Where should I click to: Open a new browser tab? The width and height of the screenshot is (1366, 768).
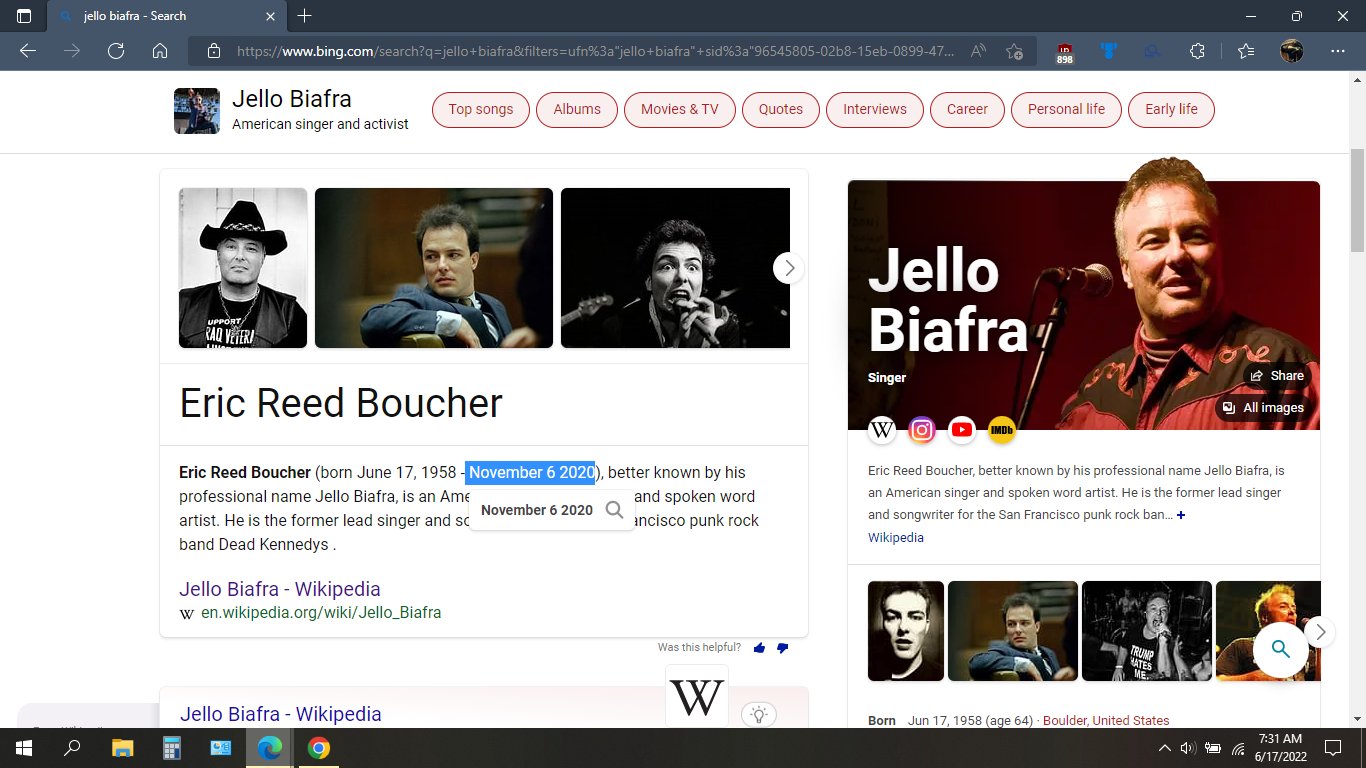click(x=305, y=16)
